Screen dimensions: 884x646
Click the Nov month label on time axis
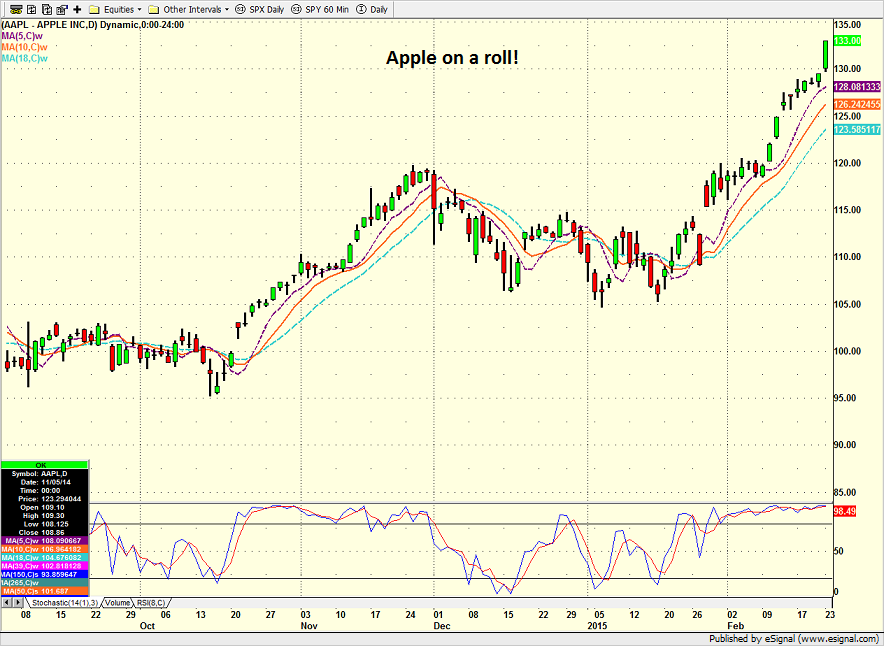tap(309, 626)
